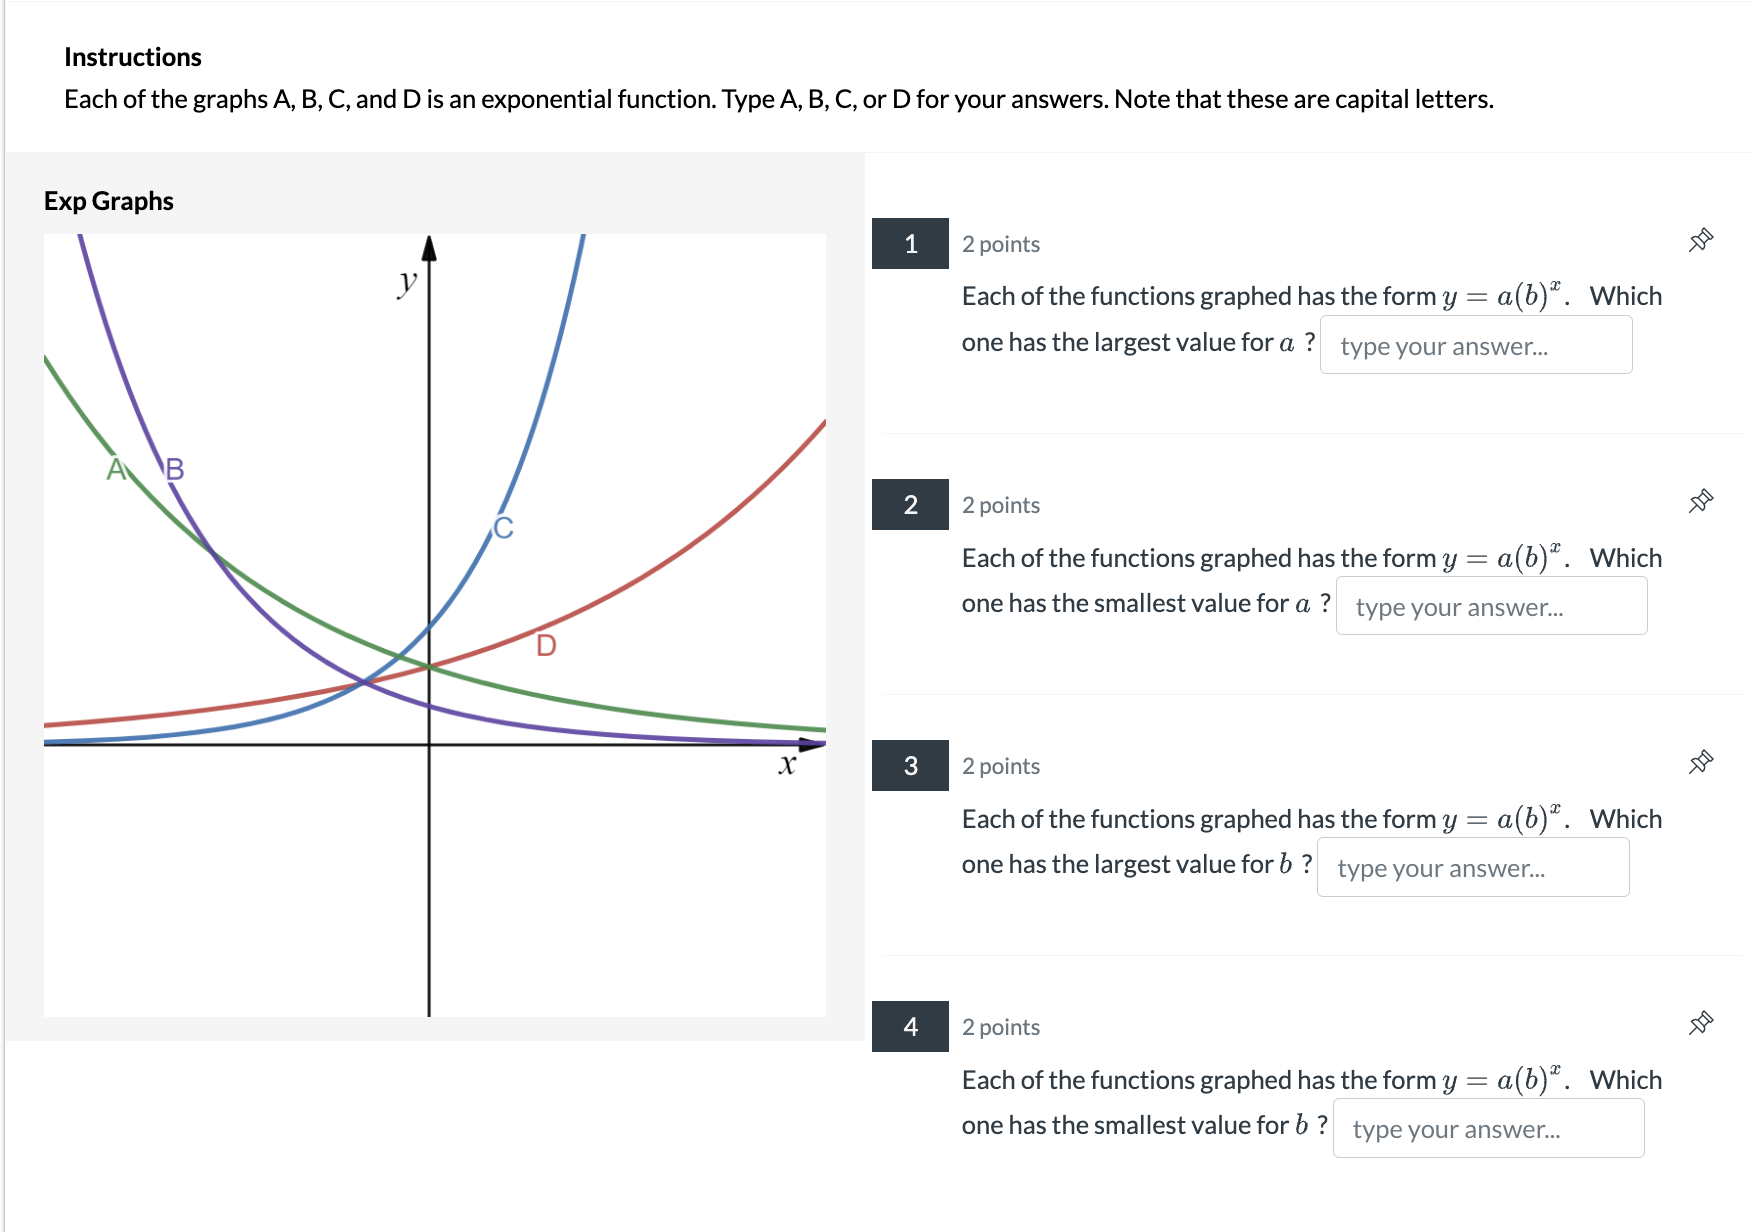The height and width of the screenshot is (1232, 1754).
Task: Click the Exp Graphs image
Action: [435, 620]
